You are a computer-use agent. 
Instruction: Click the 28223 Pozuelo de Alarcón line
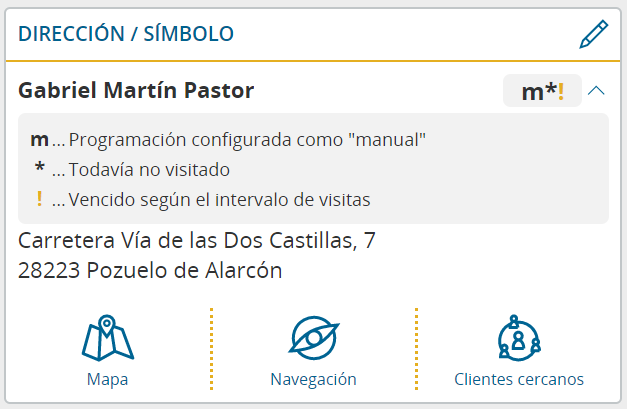point(150,271)
